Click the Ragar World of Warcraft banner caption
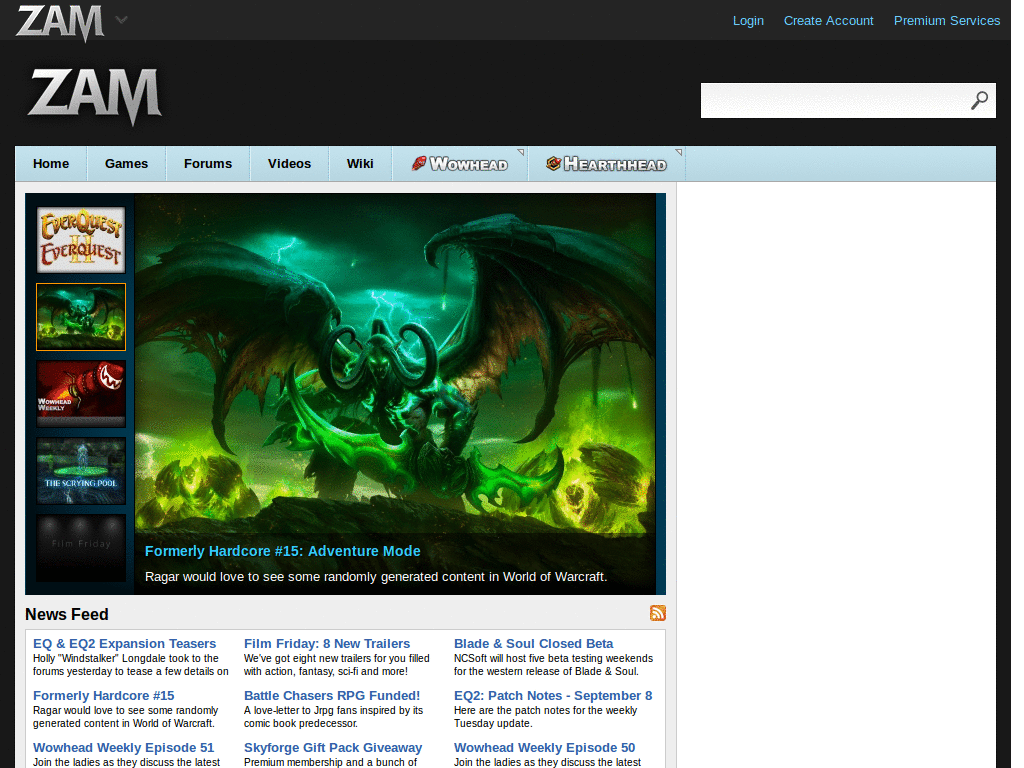 coord(376,577)
